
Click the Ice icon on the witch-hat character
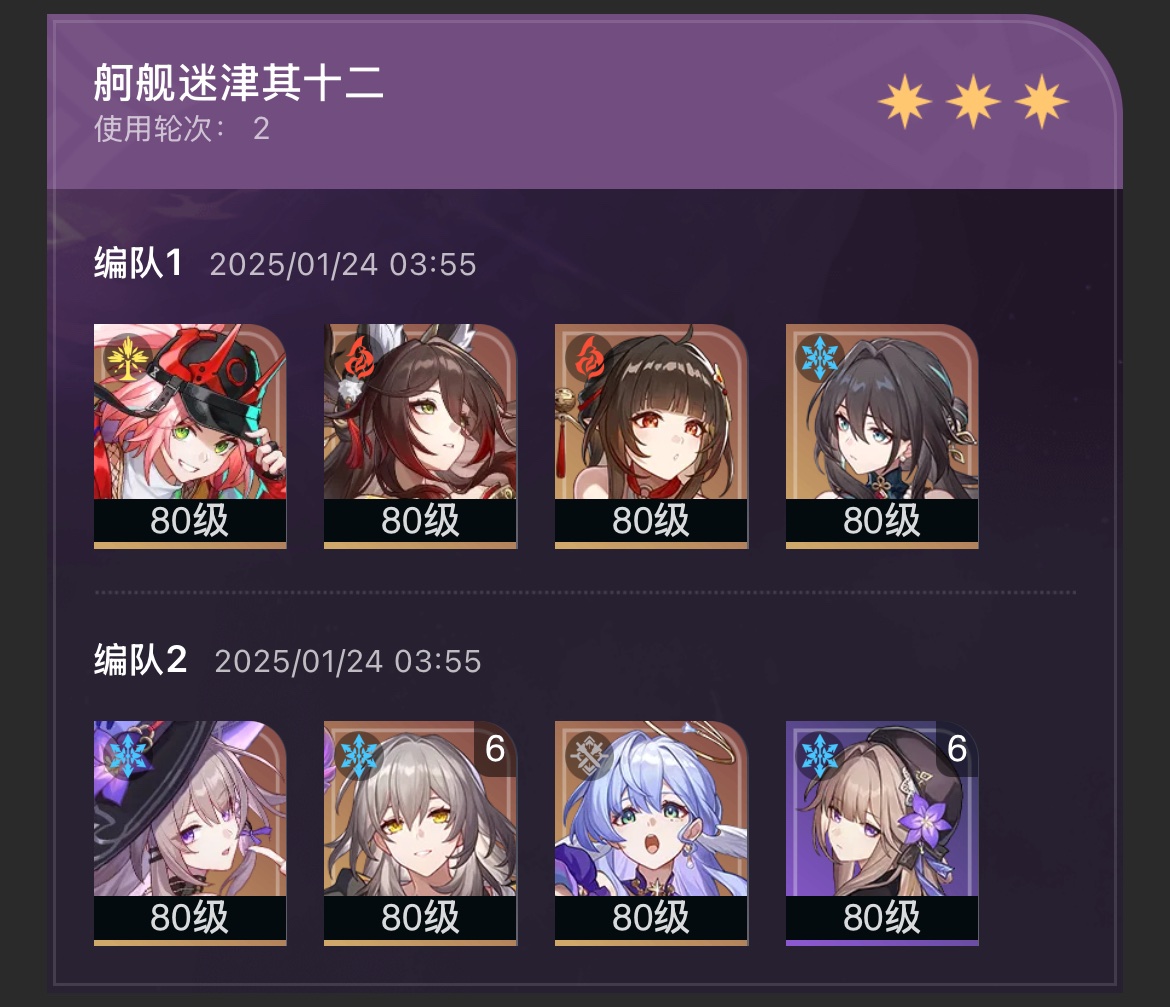click(128, 753)
